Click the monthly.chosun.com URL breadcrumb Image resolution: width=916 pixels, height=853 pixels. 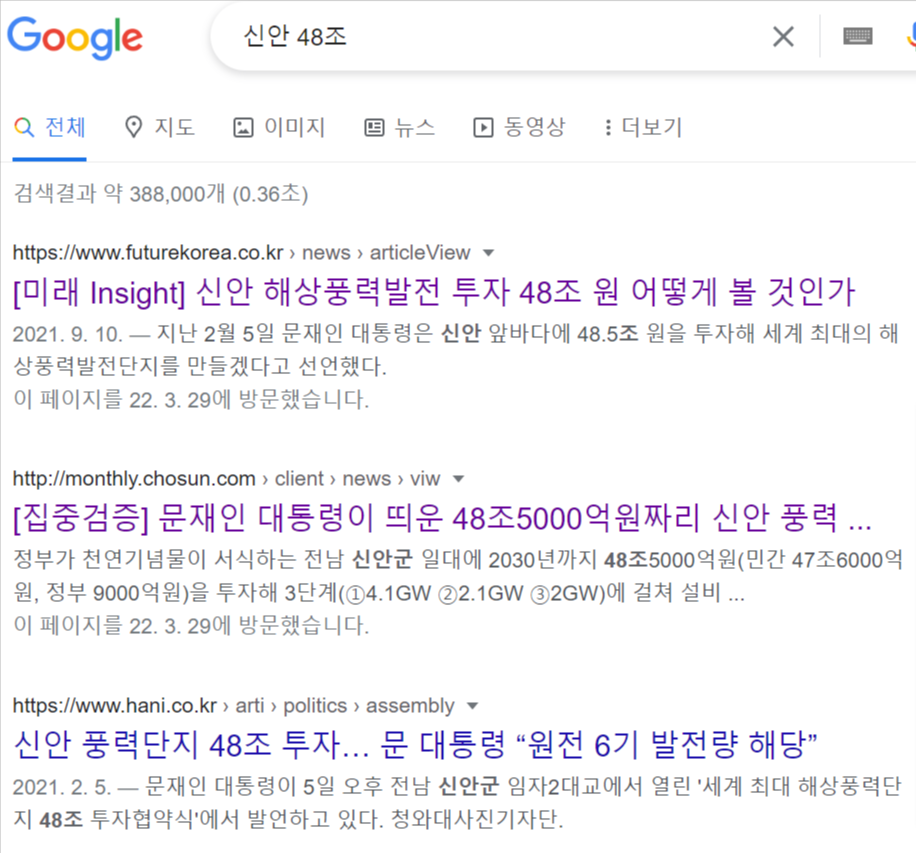(226, 478)
